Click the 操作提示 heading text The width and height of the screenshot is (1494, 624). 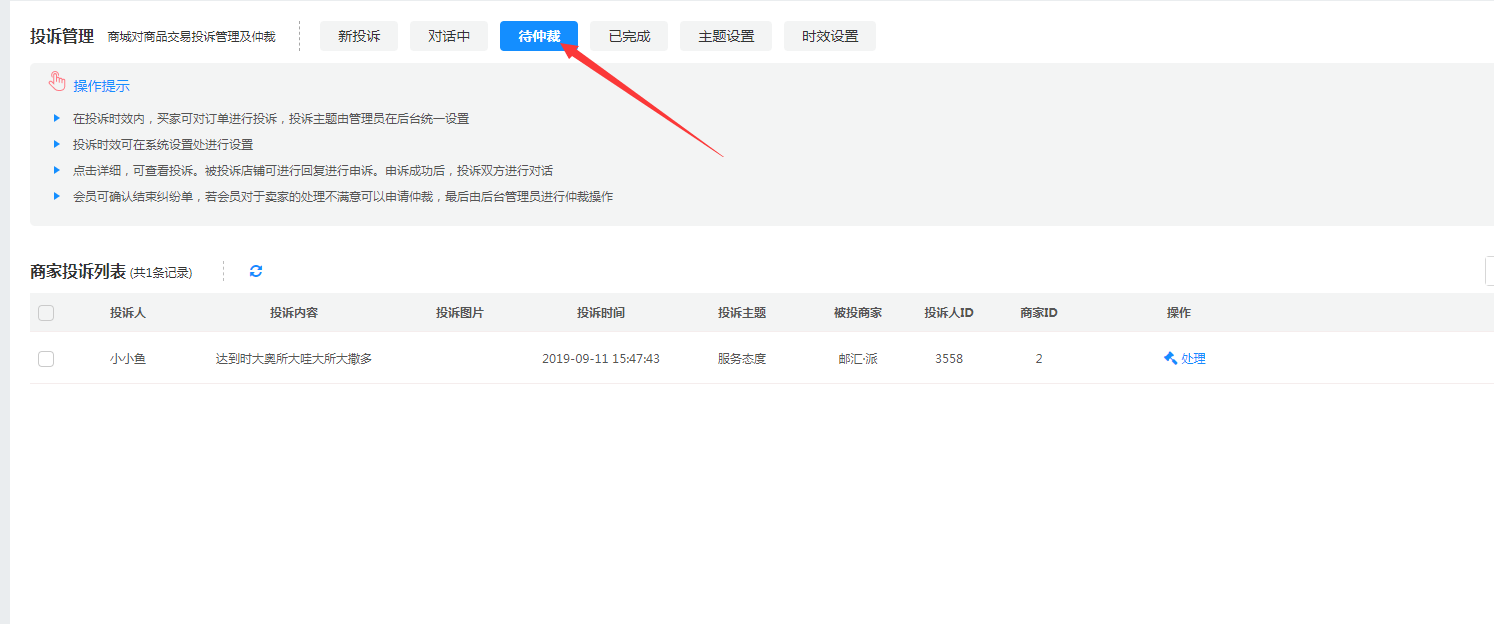point(101,86)
